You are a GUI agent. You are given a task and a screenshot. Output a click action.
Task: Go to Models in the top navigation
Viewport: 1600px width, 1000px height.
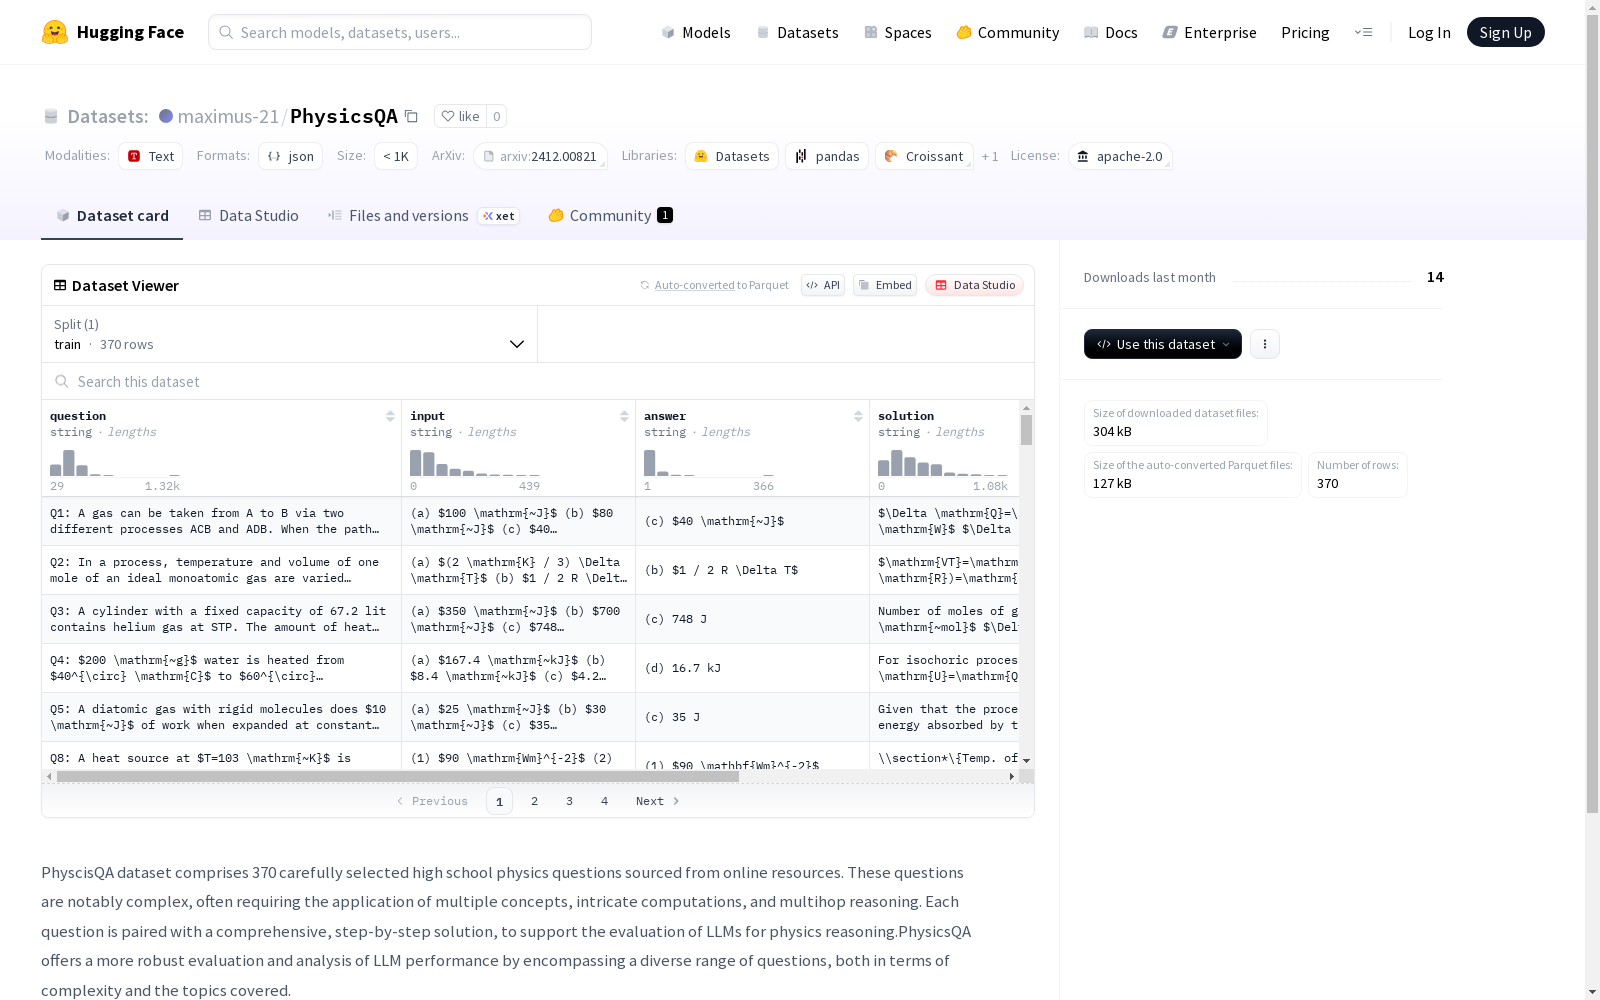(696, 32)
